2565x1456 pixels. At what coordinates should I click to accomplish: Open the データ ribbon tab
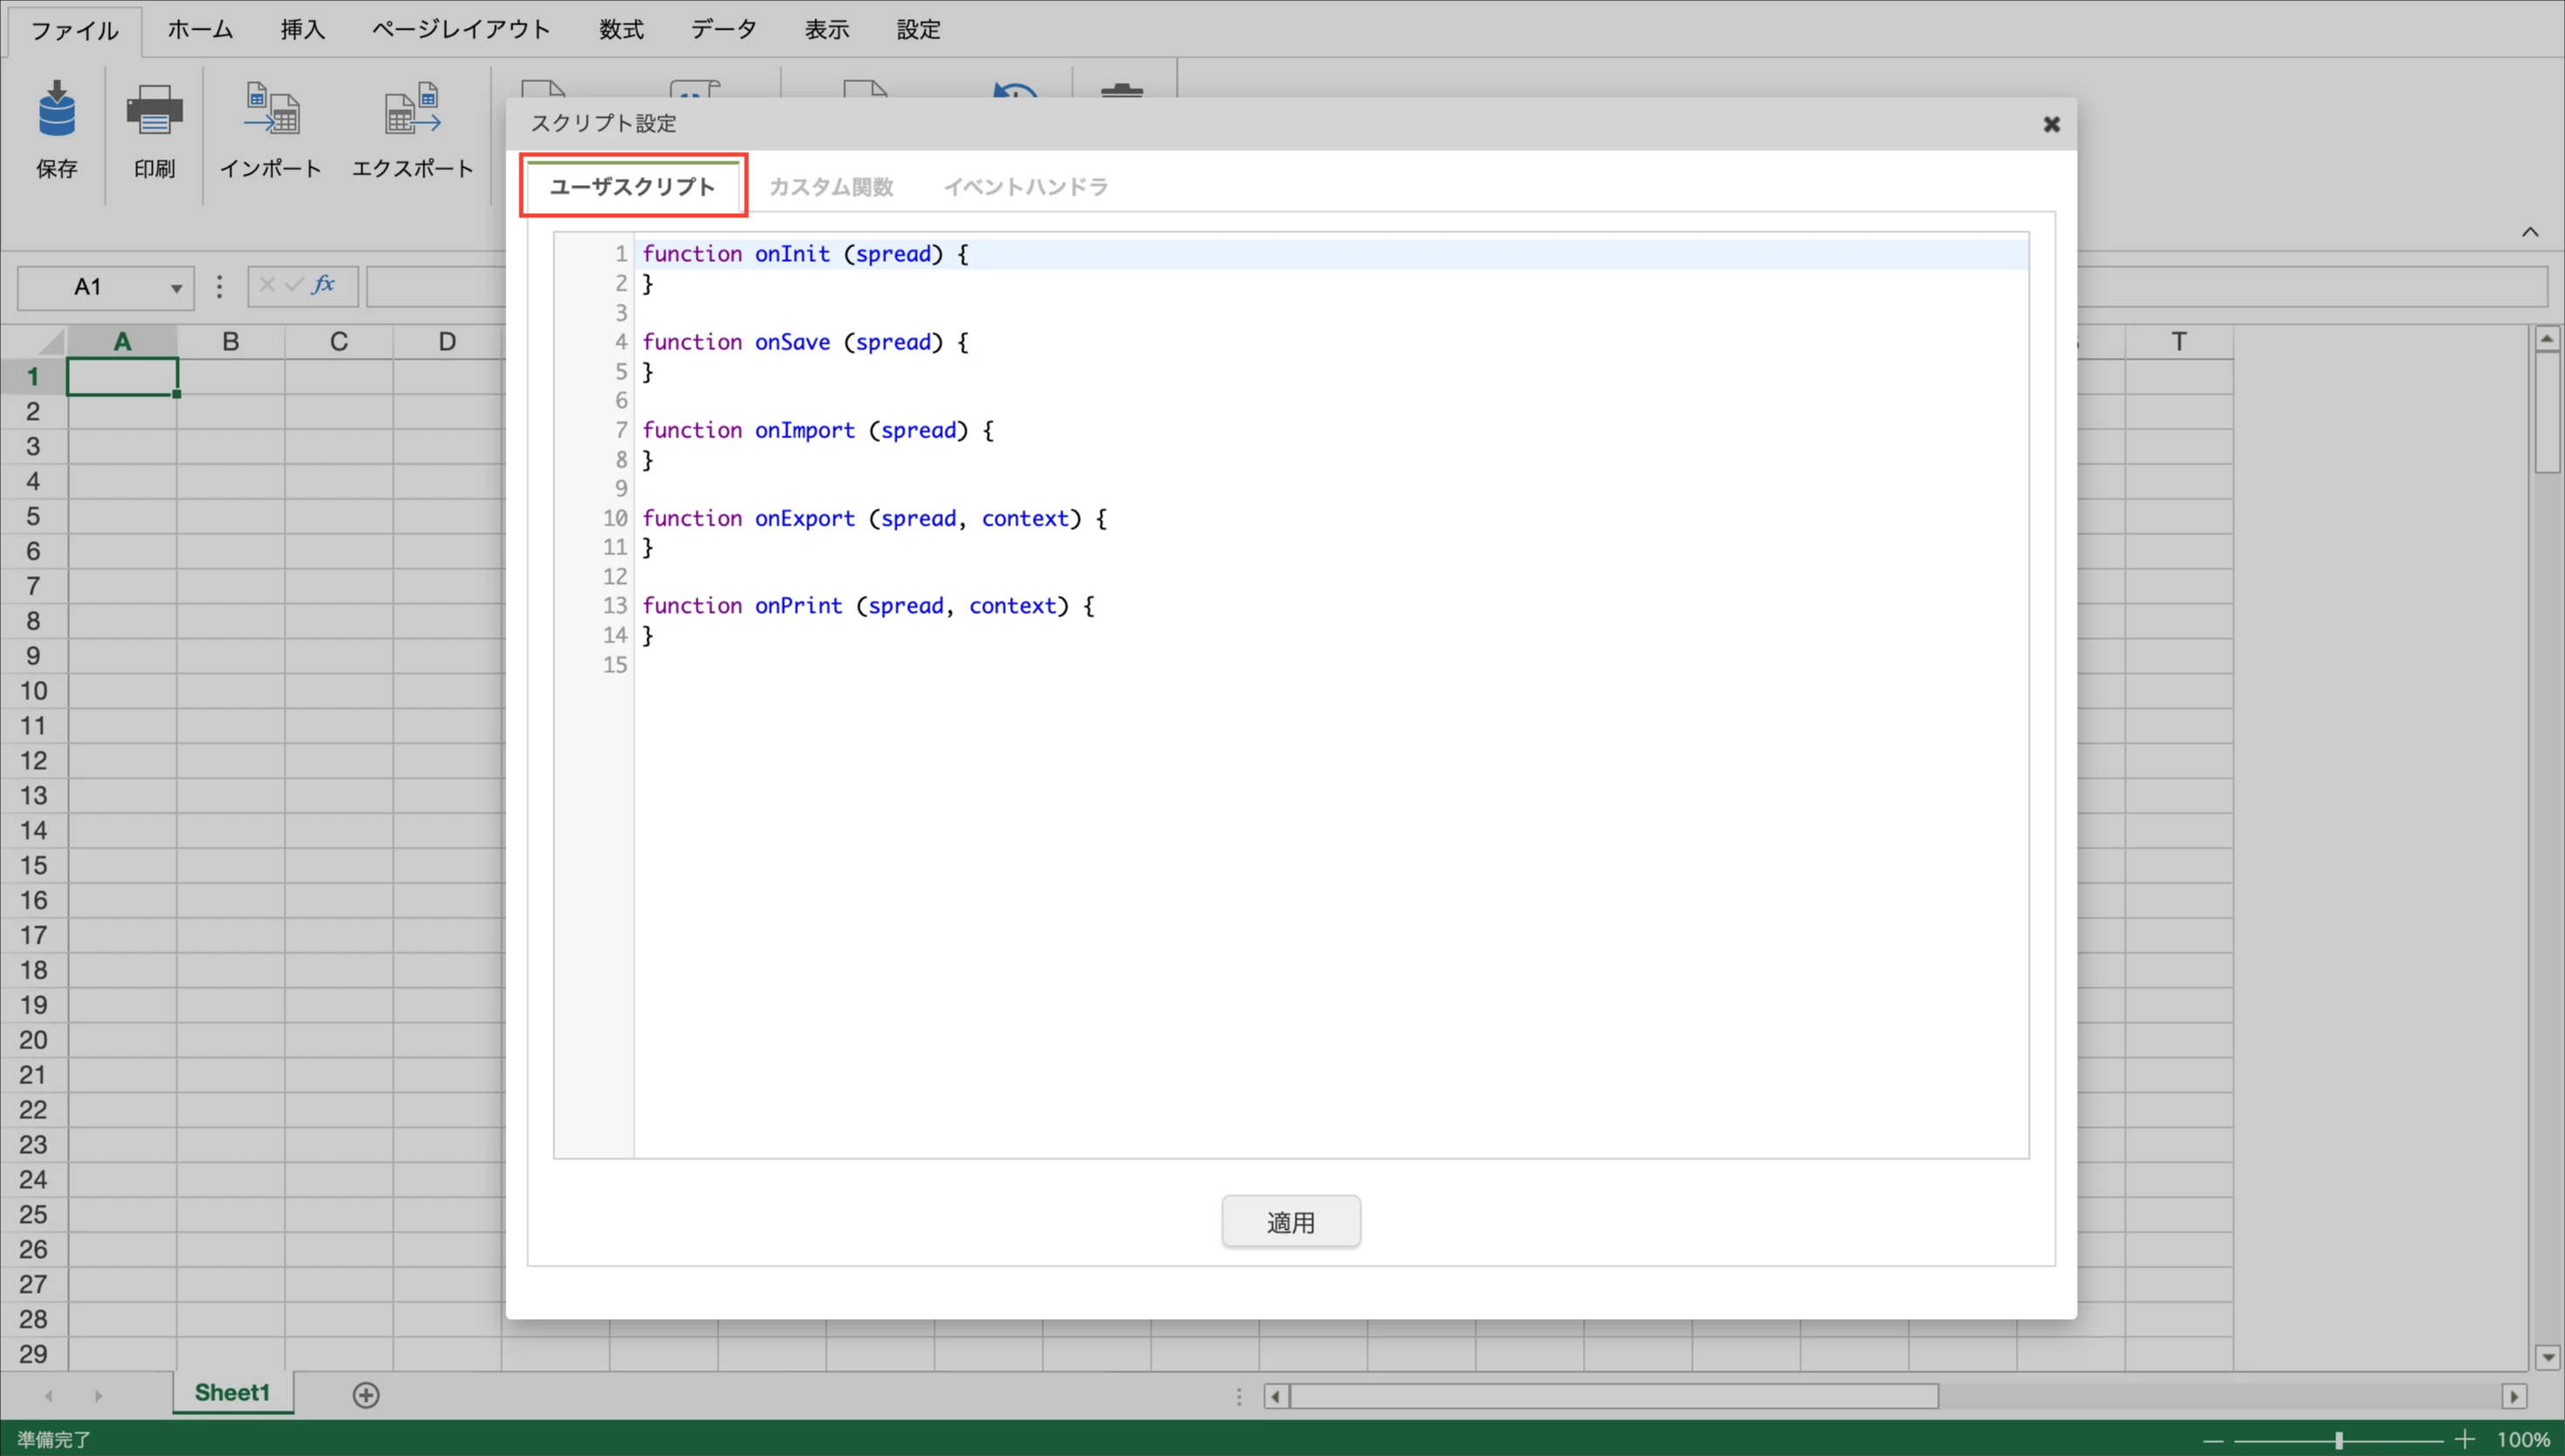pyautogui.click(x=723, y=30)
